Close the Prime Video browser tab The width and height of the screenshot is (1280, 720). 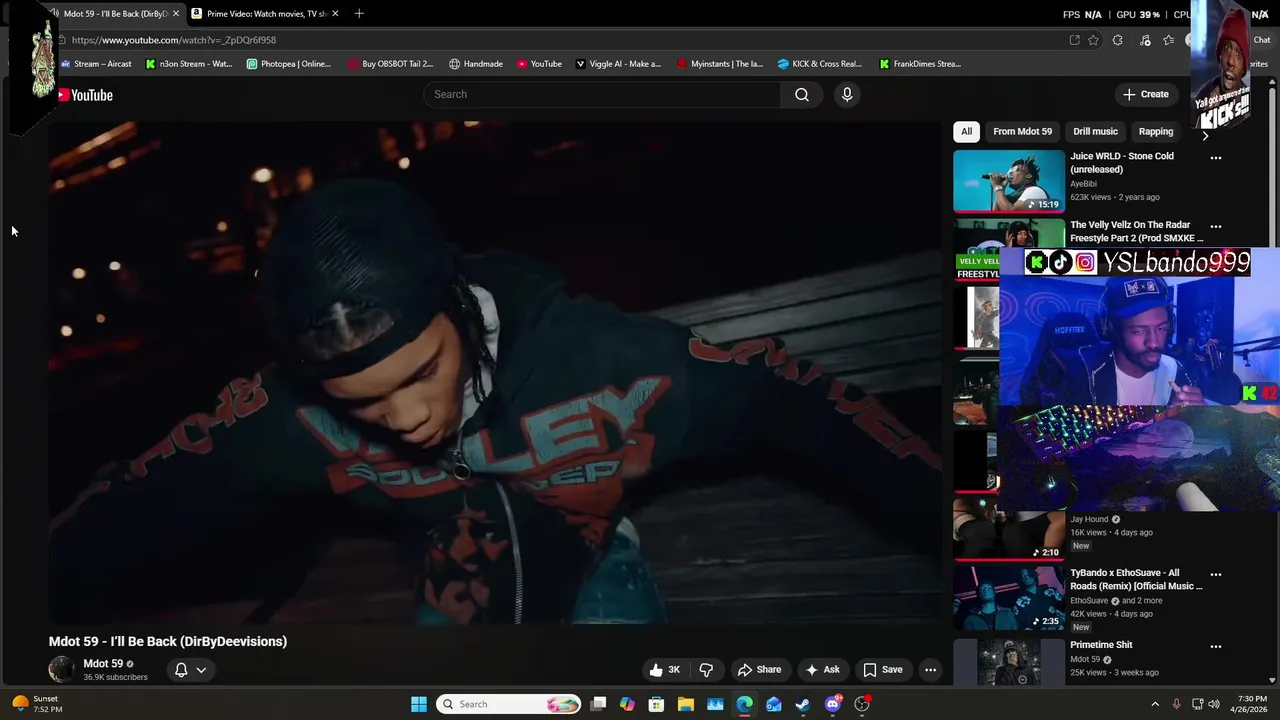(335, 14)
